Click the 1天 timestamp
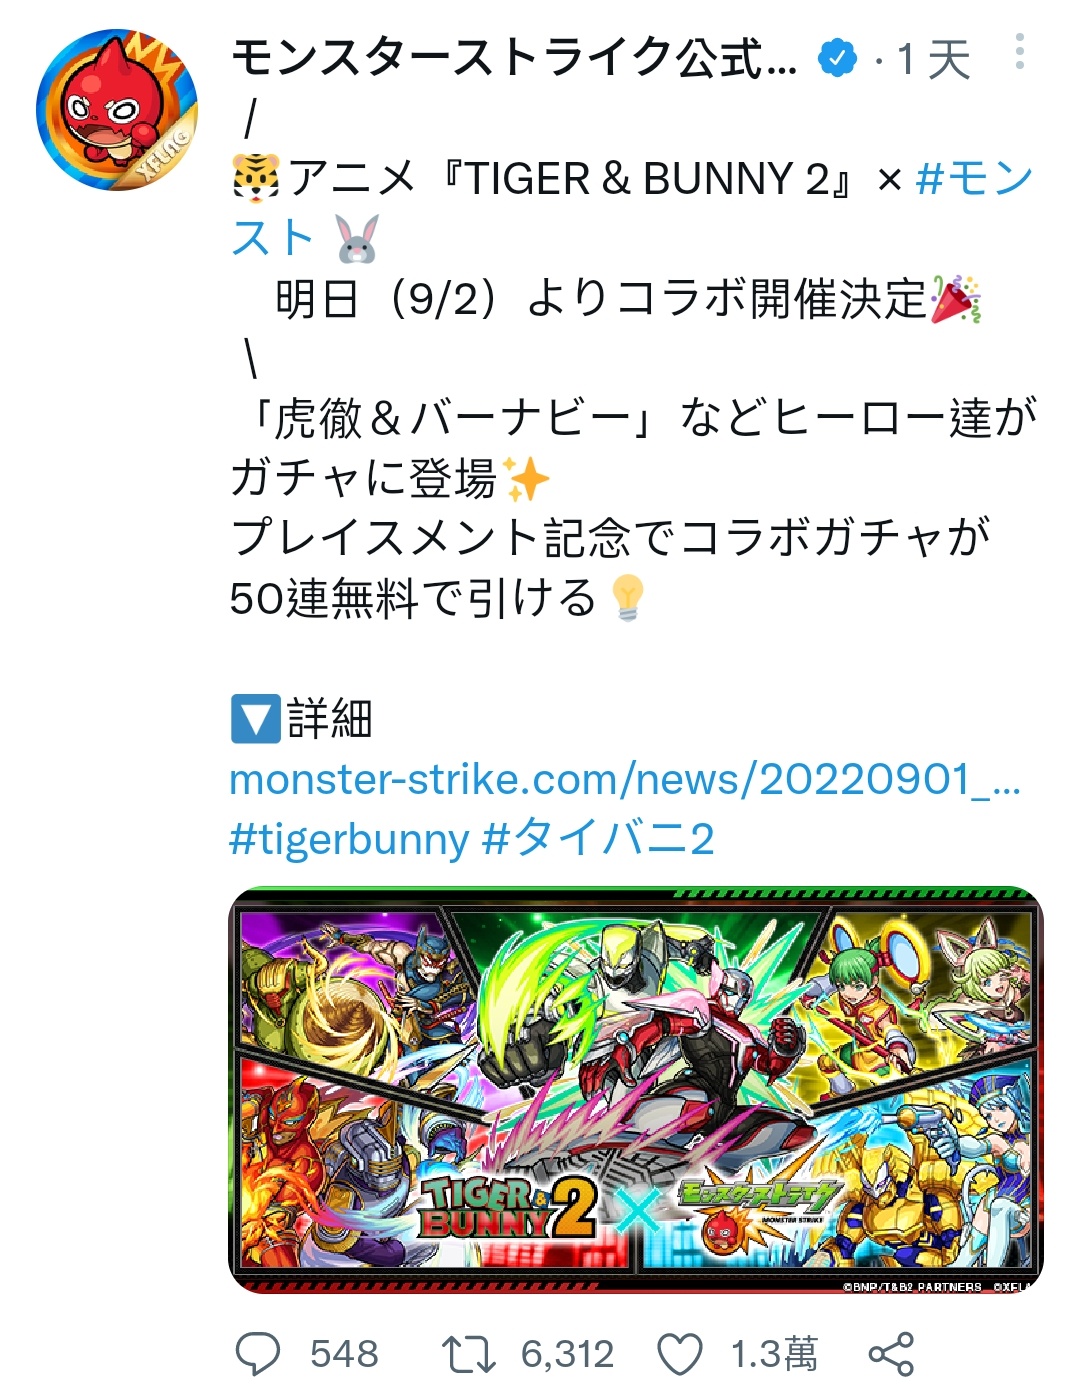The width and height of the screenshot is (1080, 1393). coord(934,59)
